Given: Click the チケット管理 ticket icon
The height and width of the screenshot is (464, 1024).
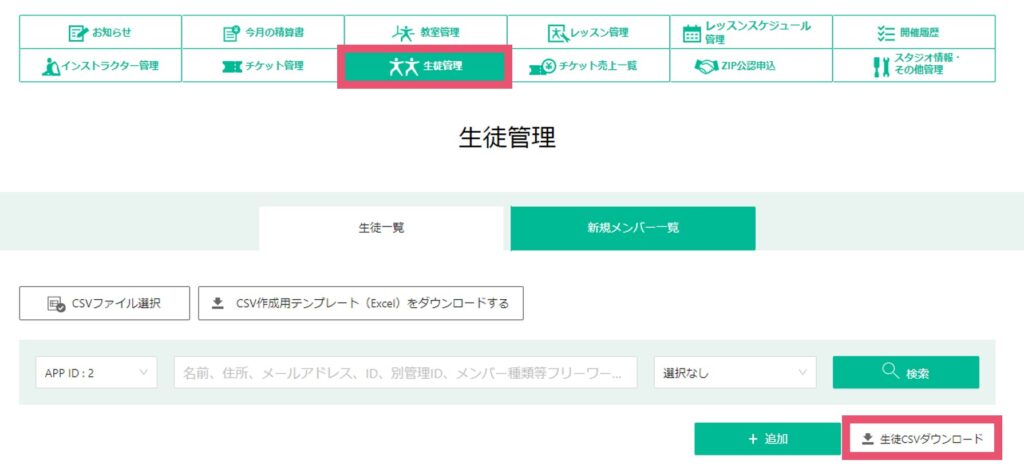Looking at the screenshot, I should (x=232, y=66).
